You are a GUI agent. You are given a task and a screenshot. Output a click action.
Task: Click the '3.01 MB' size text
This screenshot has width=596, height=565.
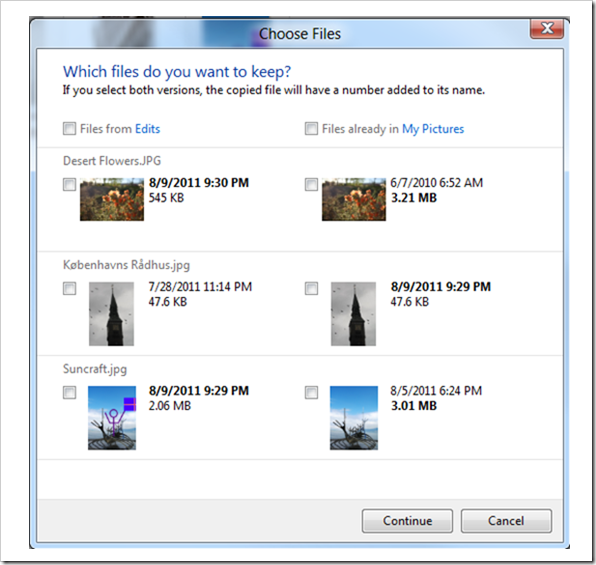414,406
